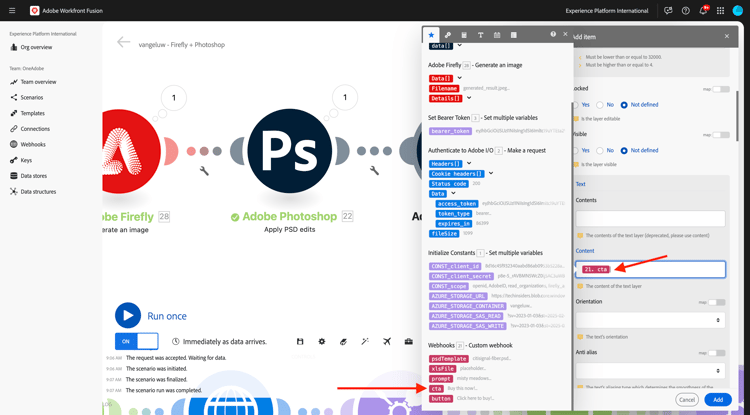Screen dimensions: 750x415
Task: Toggle the map switch for Visible
Action: [x=720, y=135]
